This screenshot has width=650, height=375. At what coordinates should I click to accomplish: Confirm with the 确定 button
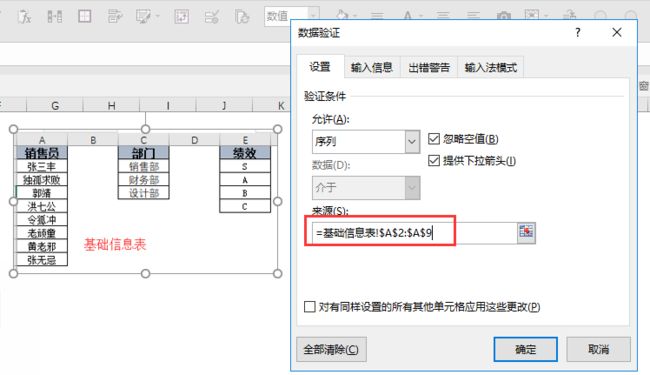[525, 349]
